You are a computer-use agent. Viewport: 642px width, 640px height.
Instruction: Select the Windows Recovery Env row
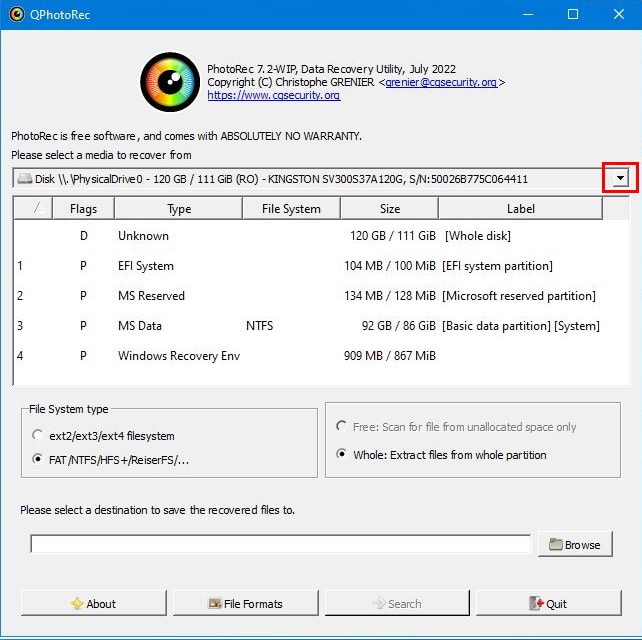point(321,355)
